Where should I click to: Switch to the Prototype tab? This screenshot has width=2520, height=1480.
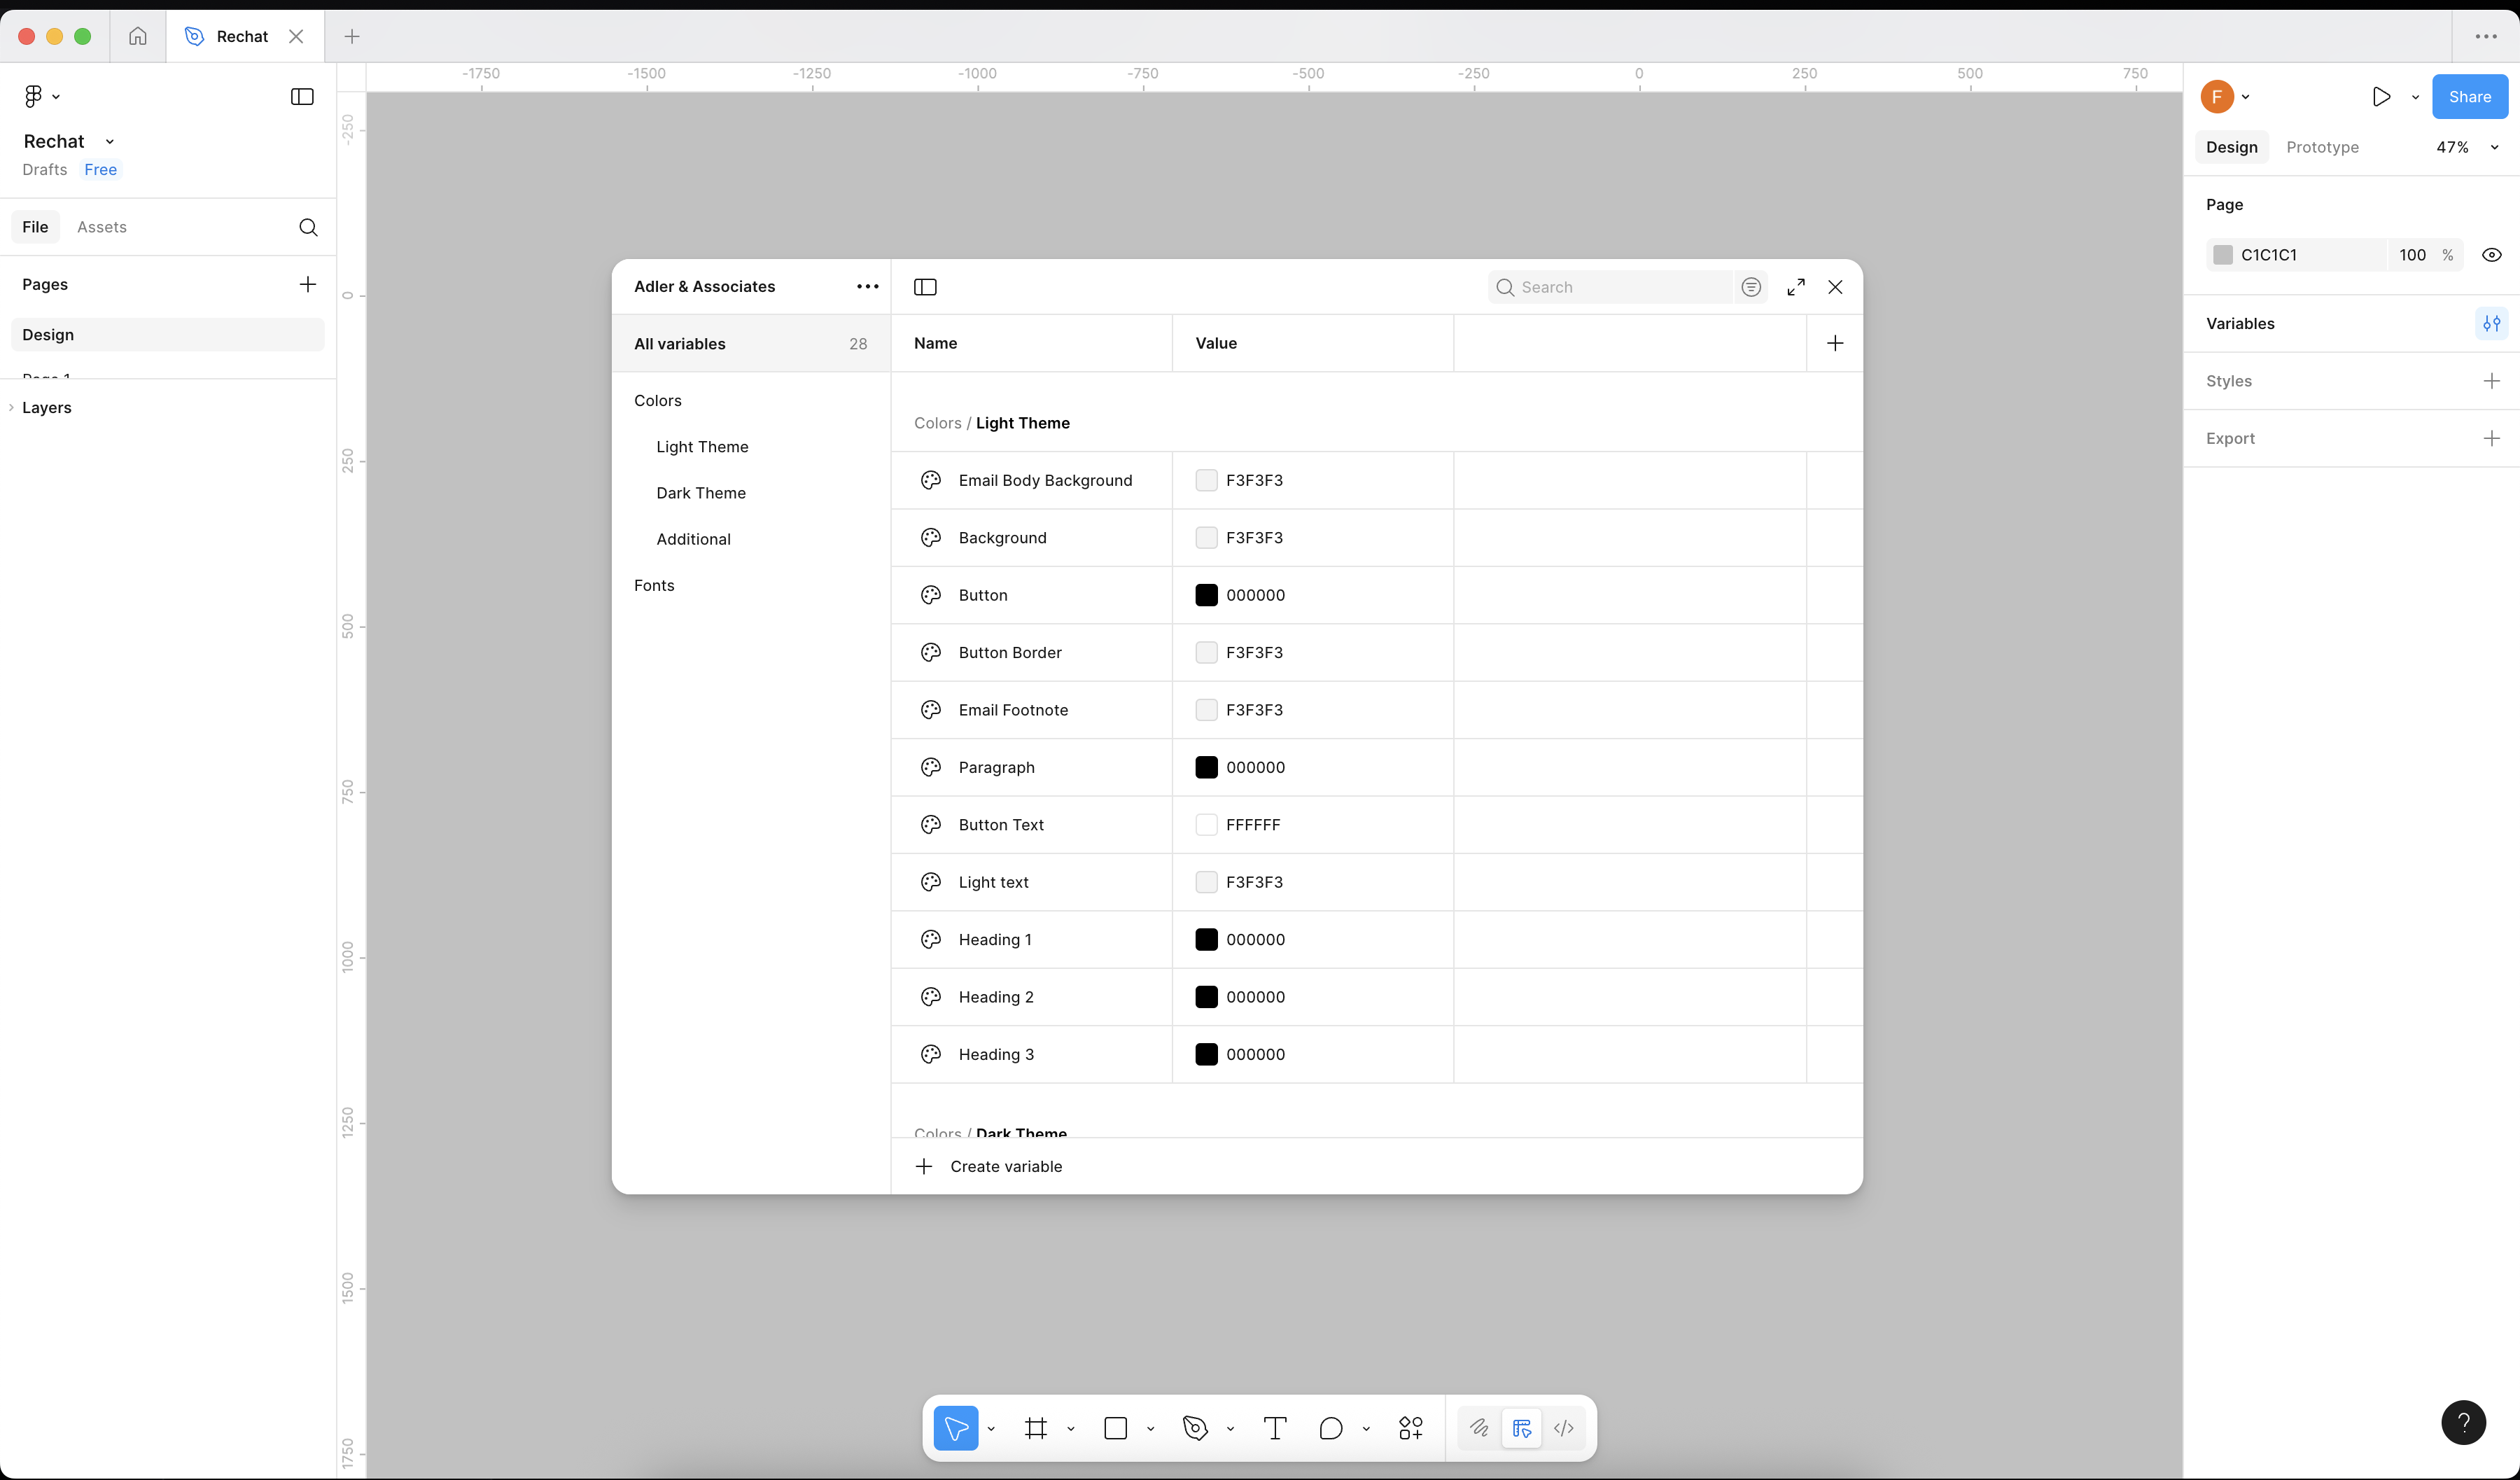click(2322, 147)
